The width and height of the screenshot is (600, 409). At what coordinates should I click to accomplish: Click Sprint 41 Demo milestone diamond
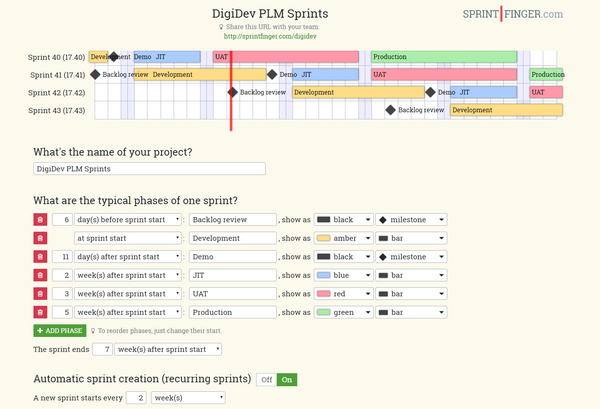click(x=272, y=74)
